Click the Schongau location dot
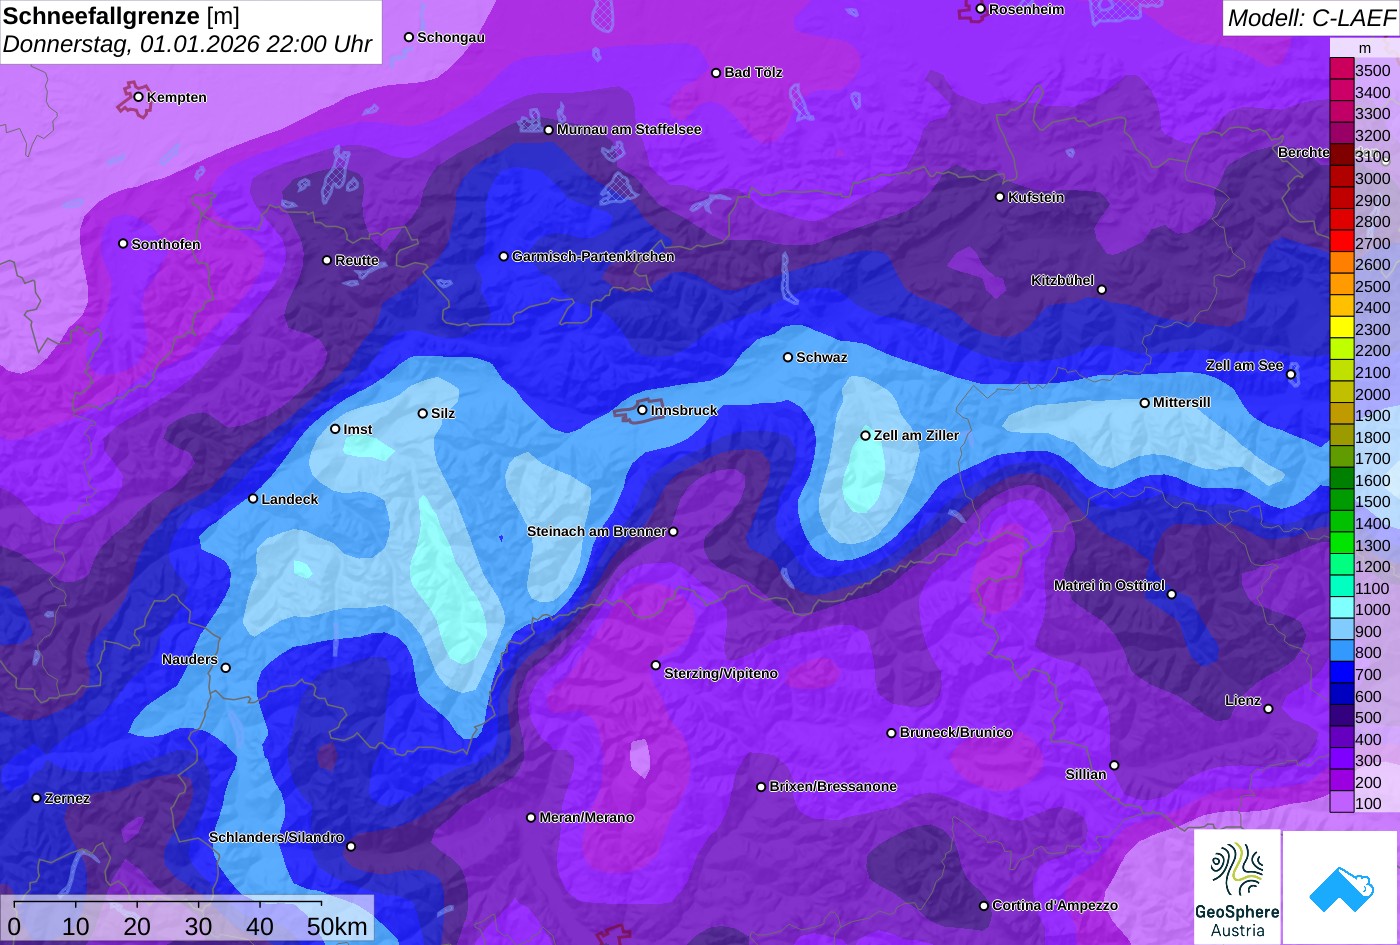The width and height of the screenshot is (1400, 945). point(409,37)
